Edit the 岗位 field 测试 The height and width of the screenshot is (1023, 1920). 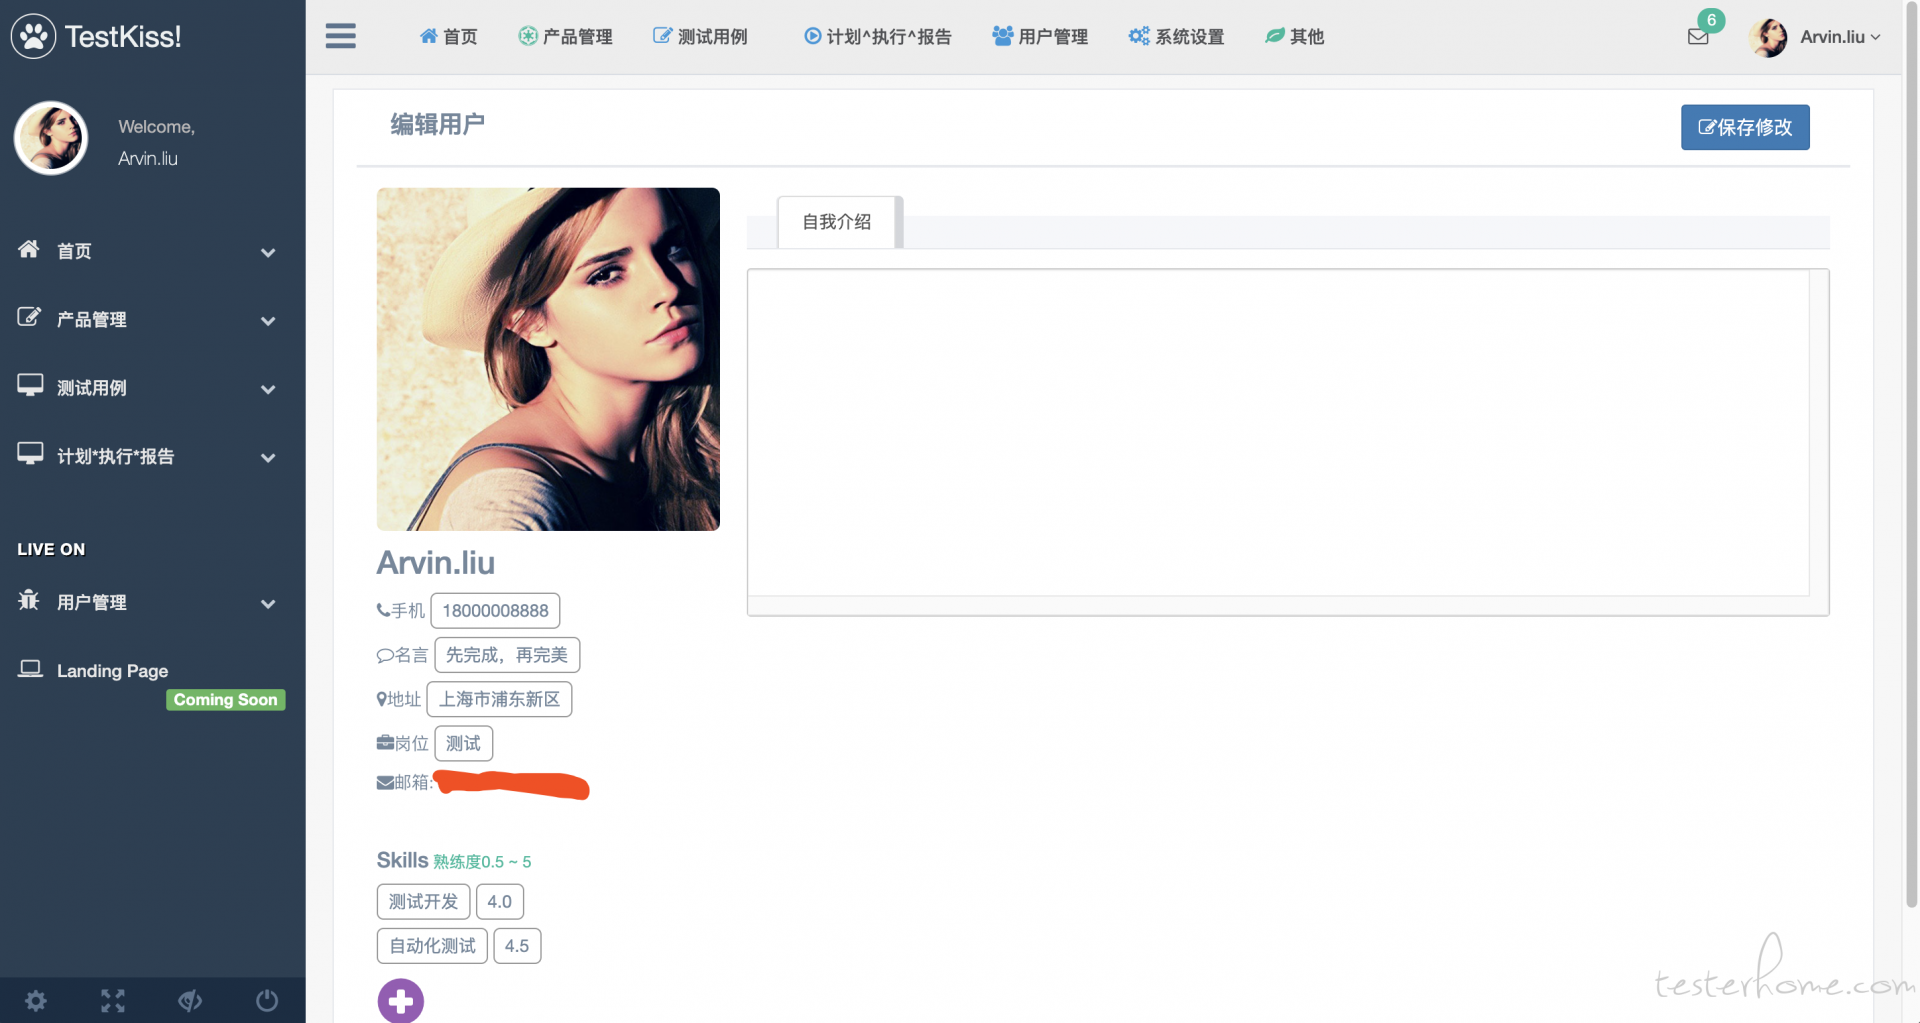463,743
